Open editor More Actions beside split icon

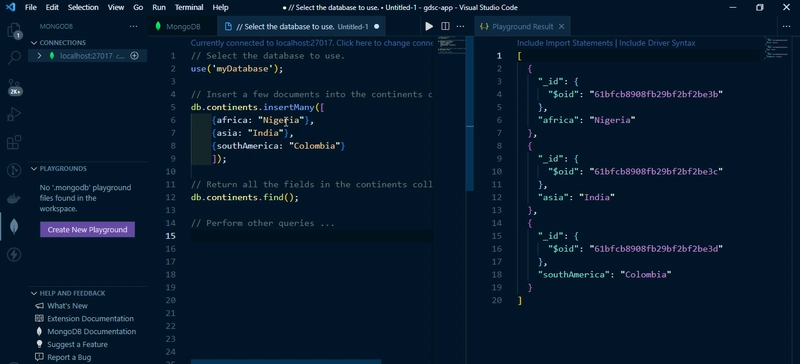coord(460,26)
